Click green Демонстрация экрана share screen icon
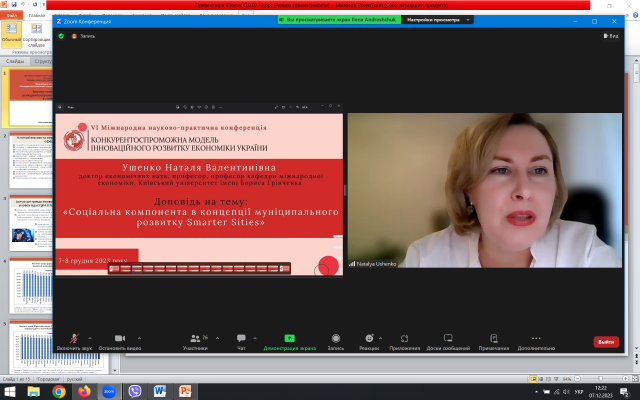 click(x=289, y=339)
